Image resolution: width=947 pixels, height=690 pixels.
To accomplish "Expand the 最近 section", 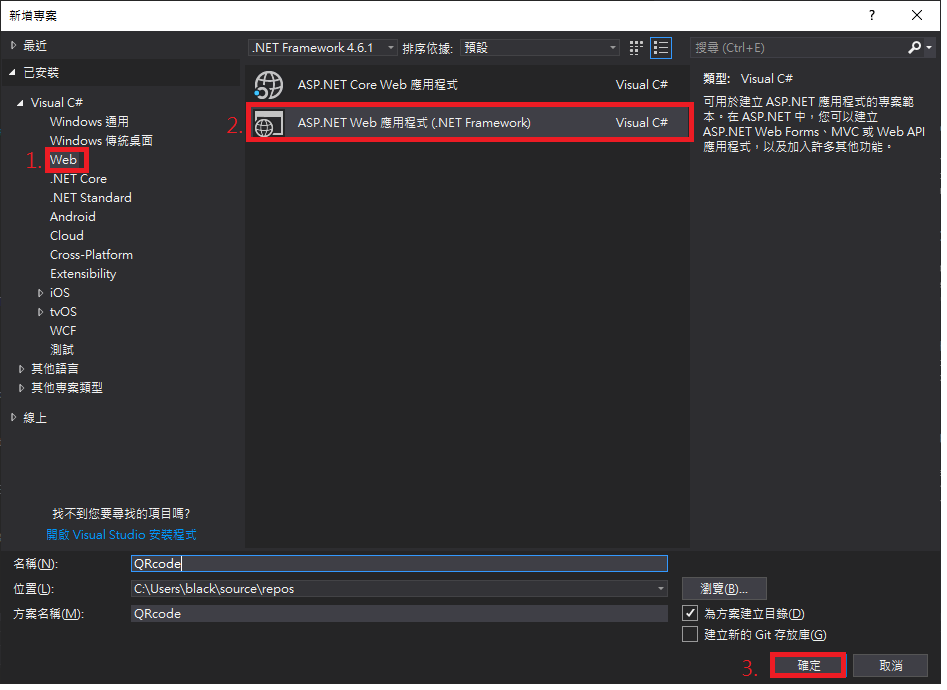I will (13, 45).
